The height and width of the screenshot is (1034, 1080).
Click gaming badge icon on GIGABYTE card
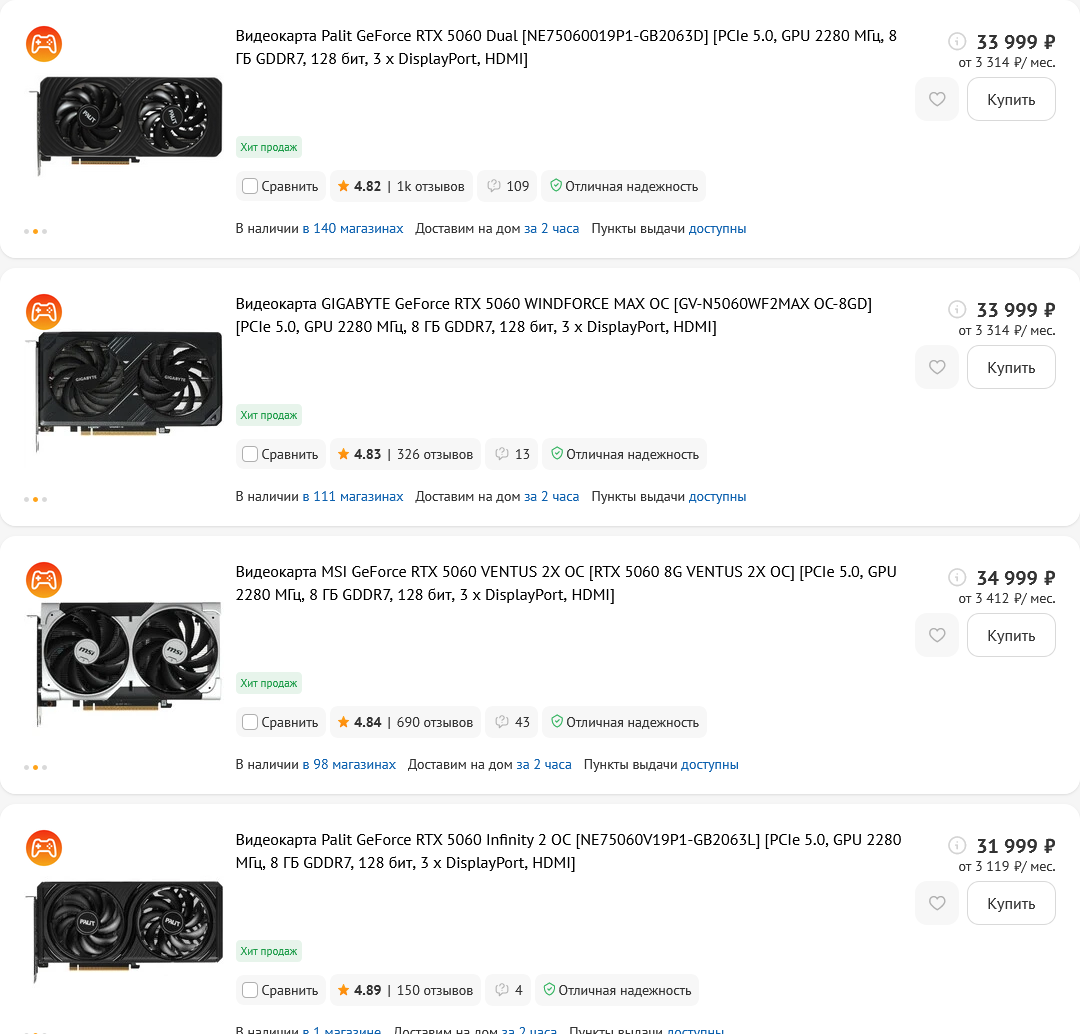pos(44,312)
